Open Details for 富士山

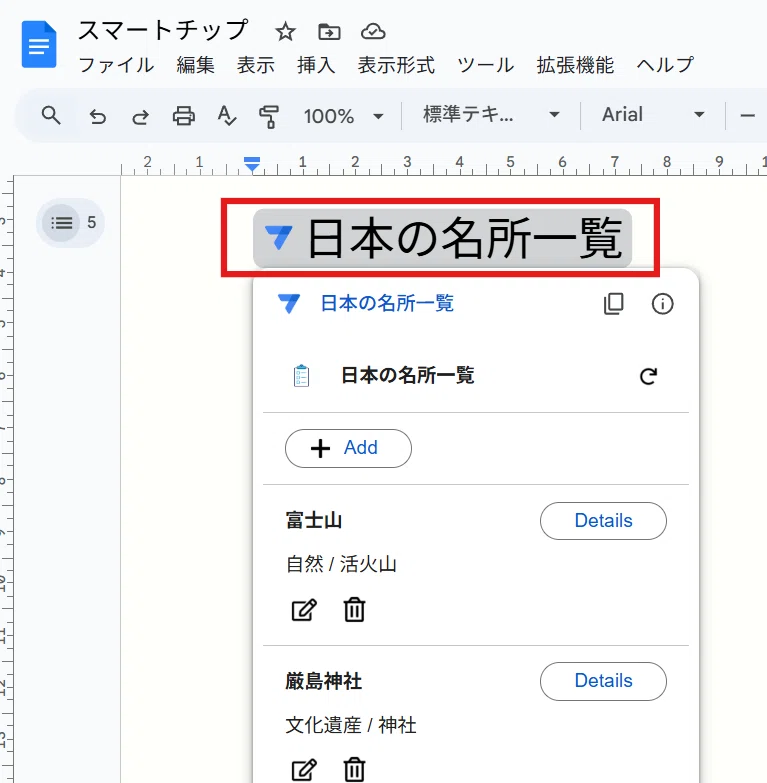(603, 521)
